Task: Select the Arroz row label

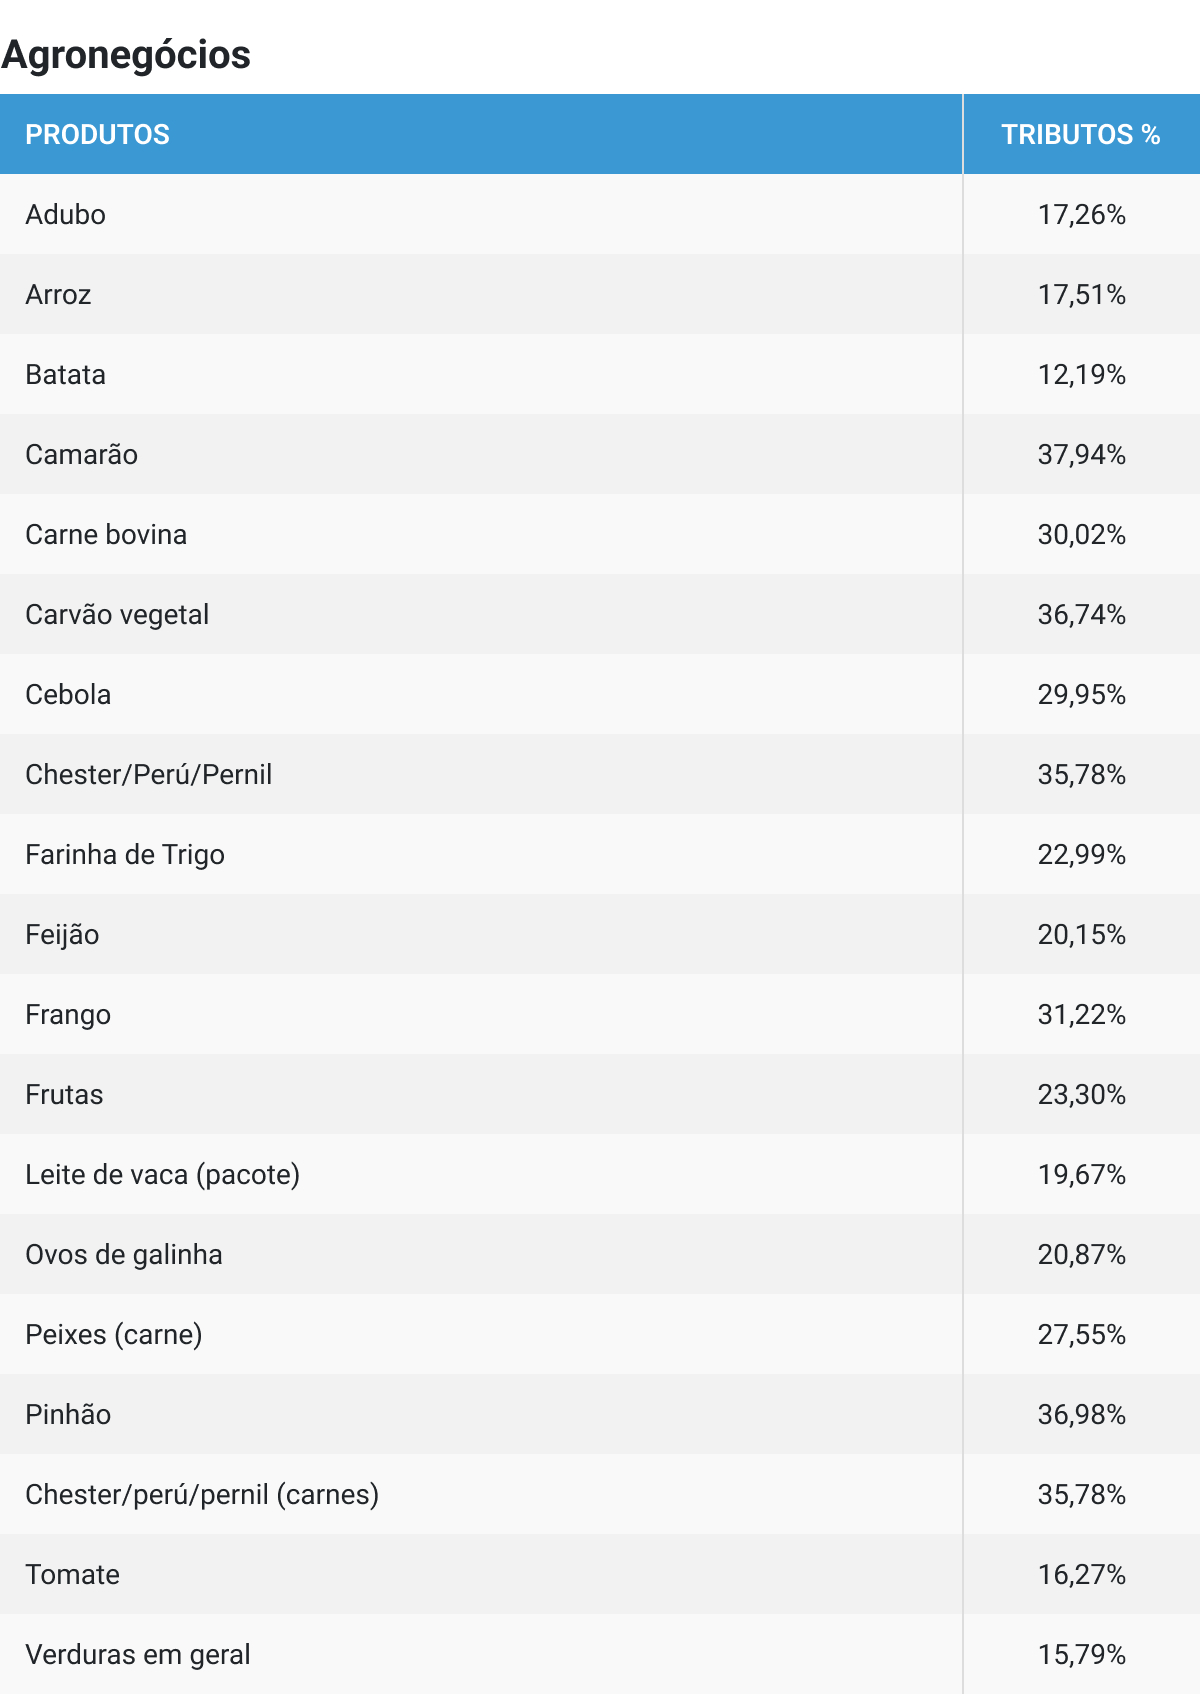Action: point(59,295)
